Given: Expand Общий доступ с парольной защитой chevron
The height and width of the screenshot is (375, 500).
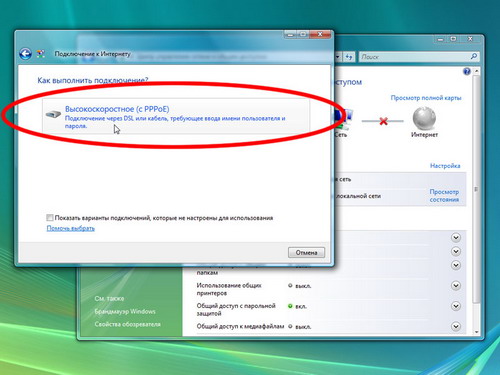Looking at the screenshot, I should 456,306.
